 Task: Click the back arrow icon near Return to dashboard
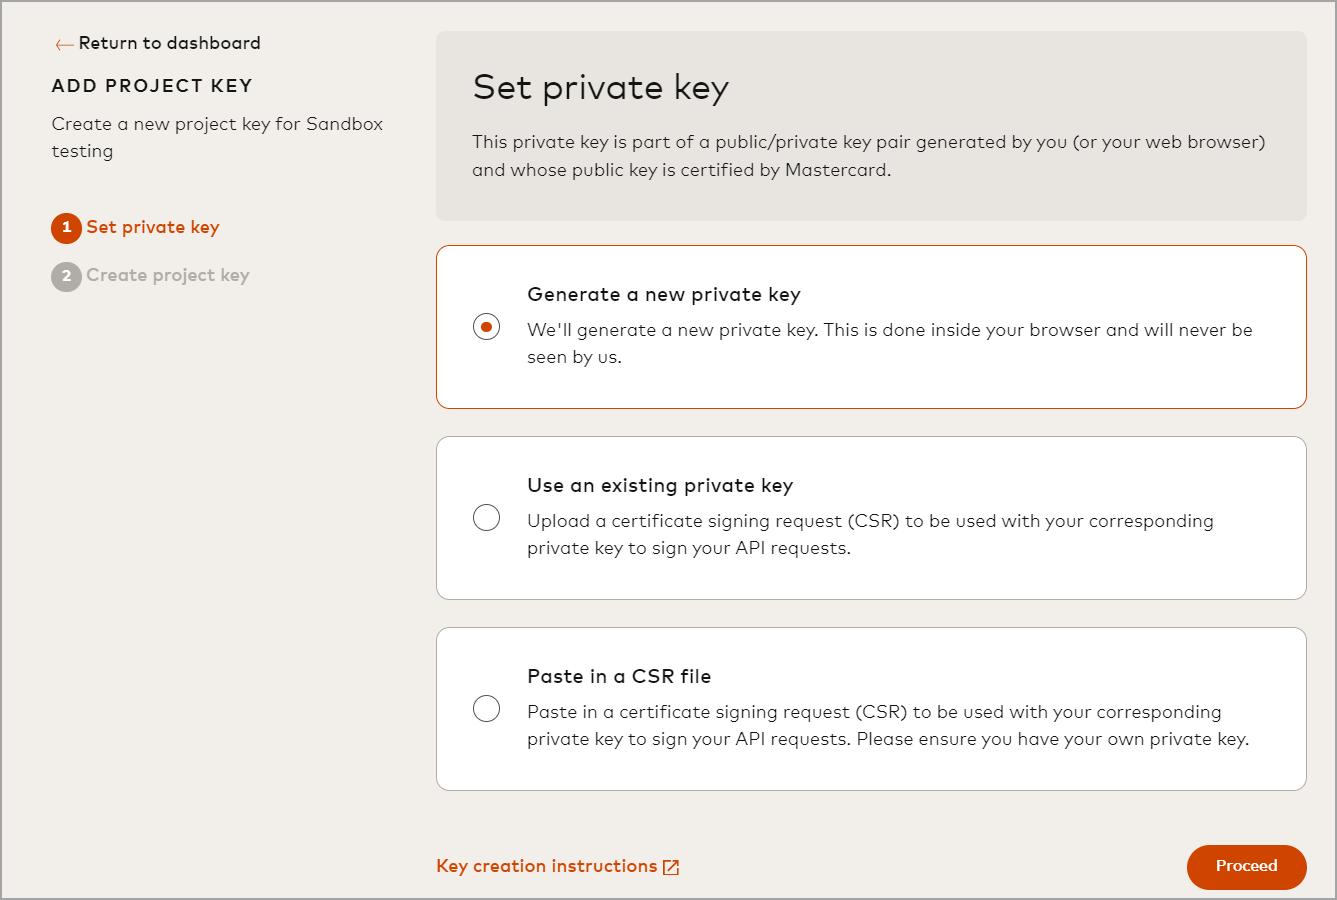64,44
